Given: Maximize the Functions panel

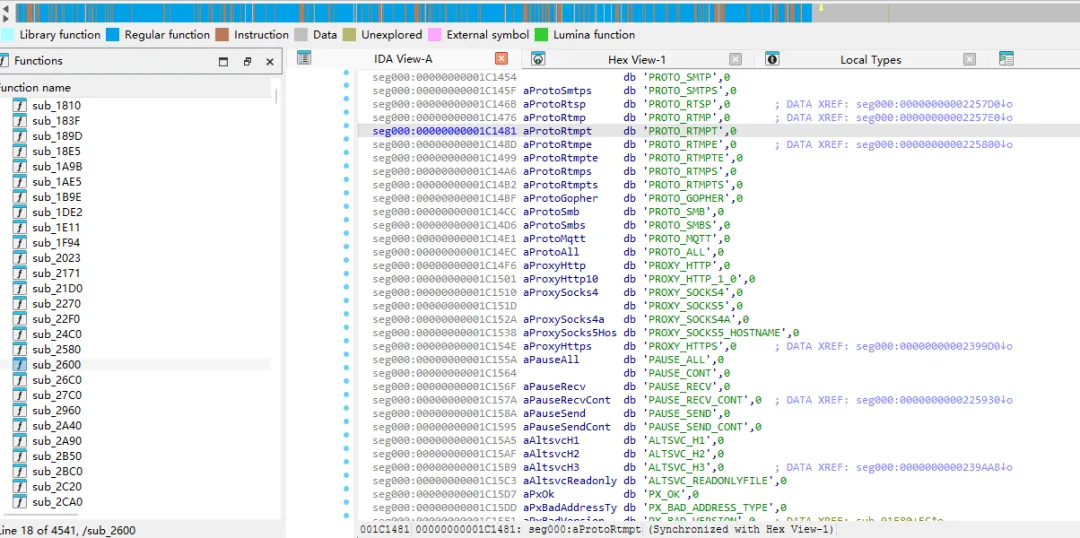Looking at the screenshot, I should coord(223,61).
